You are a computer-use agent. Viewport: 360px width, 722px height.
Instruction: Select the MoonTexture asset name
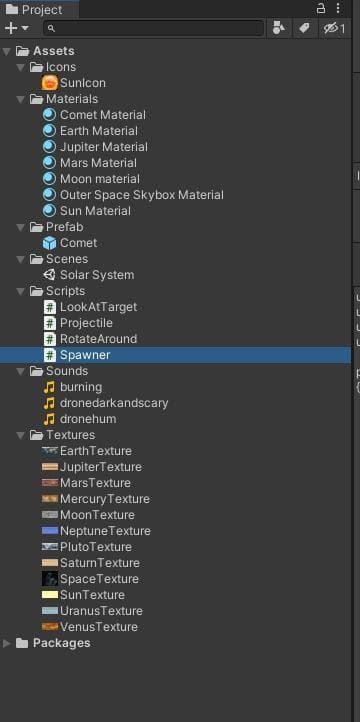point(97,515)
